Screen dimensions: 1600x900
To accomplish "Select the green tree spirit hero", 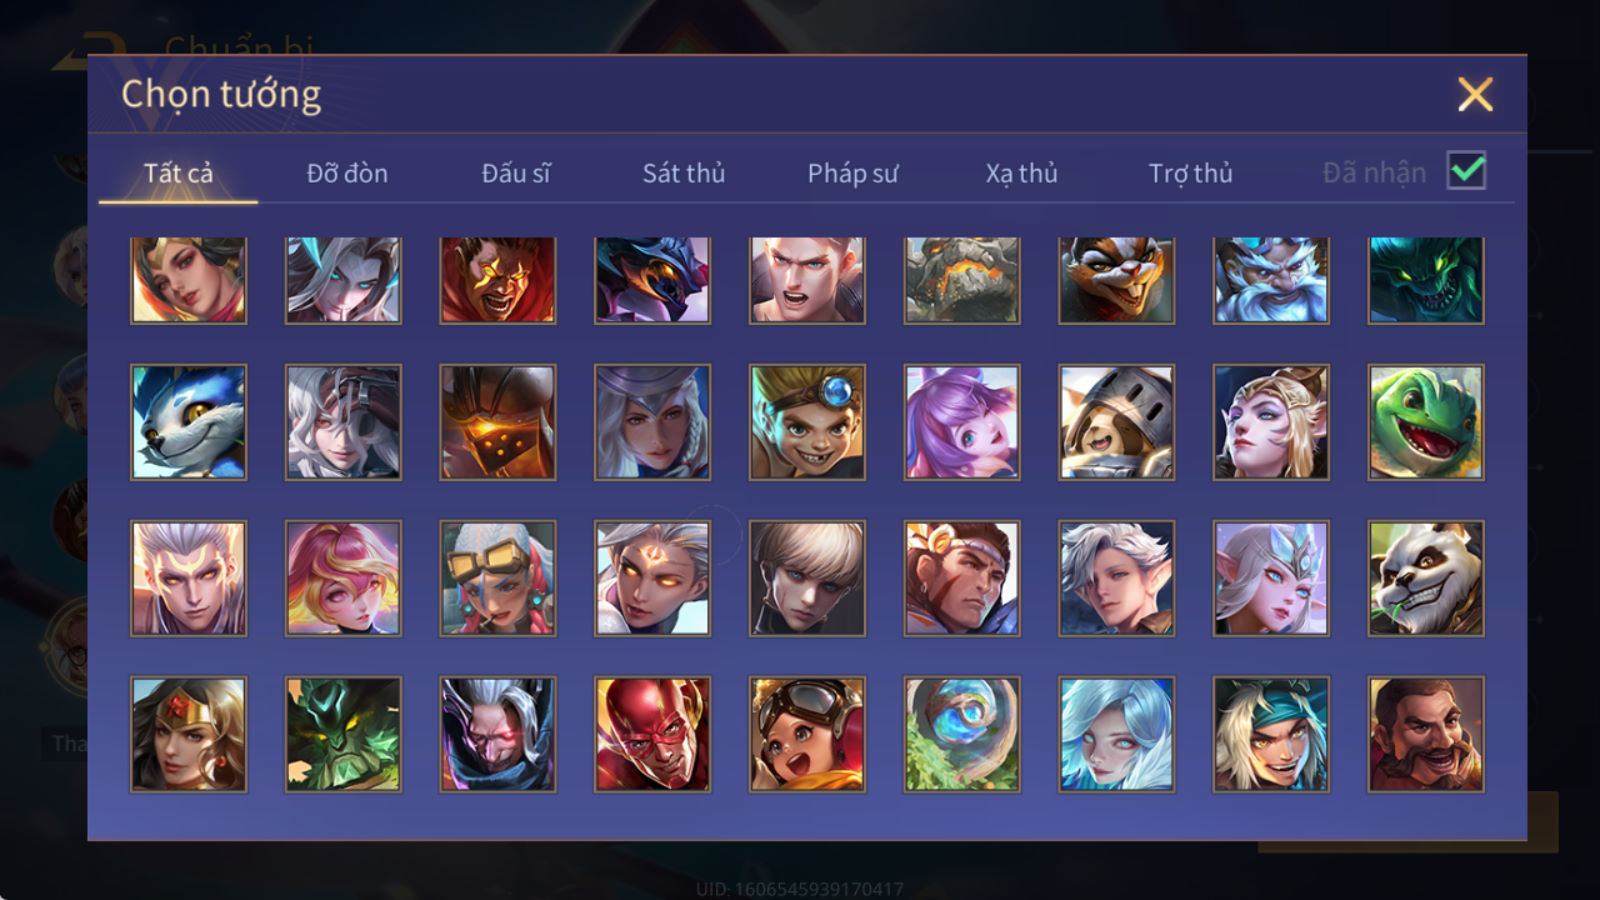I will tap(343, 734).
